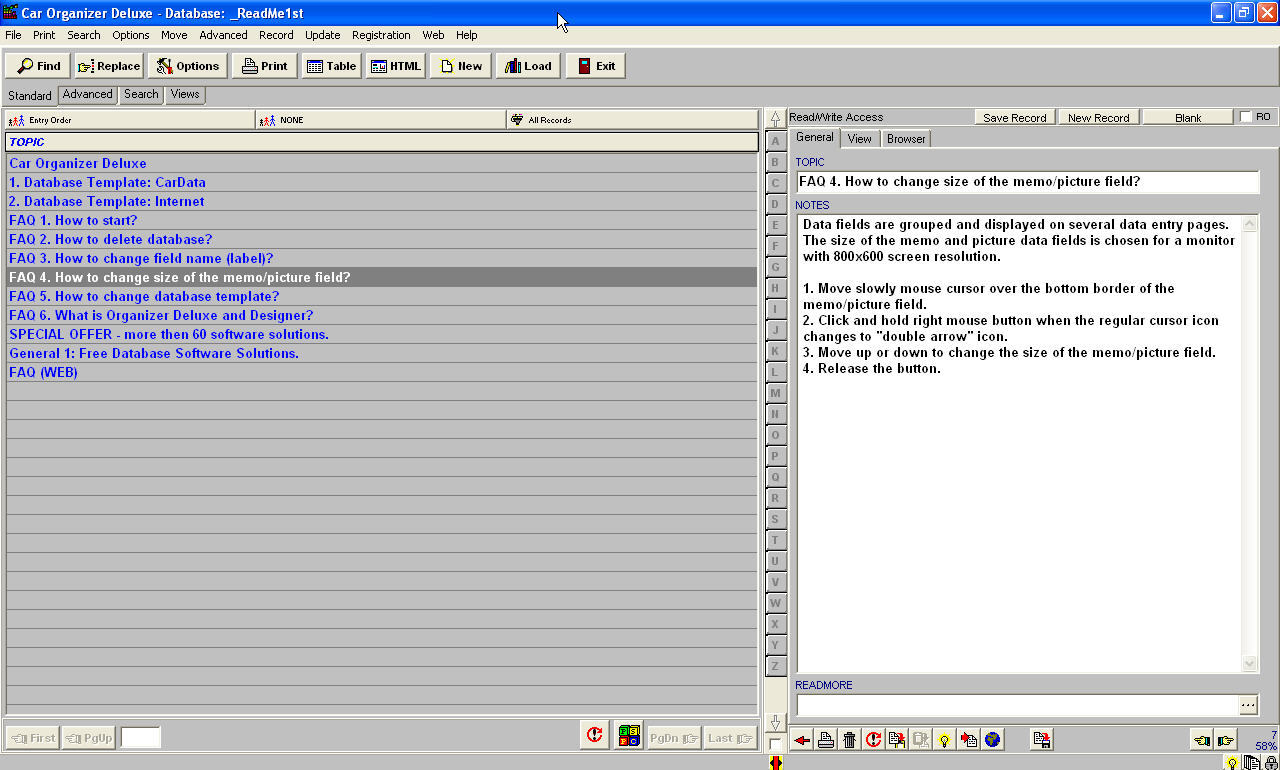Click the New Record button
Image resolution: width=1280 pixels, height=770 pixels.
pos(1099,117)
